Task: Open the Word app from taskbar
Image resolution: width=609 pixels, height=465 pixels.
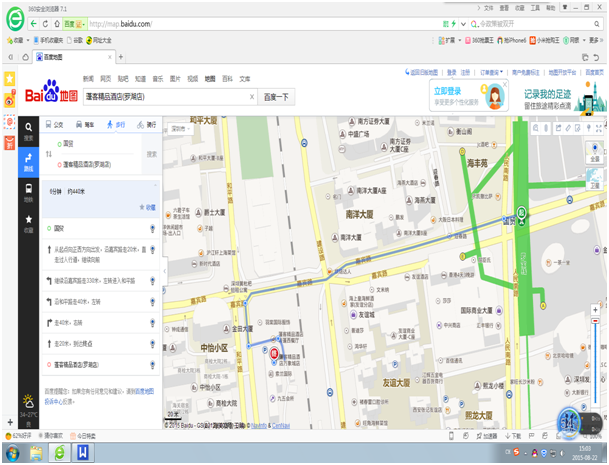Action: coord(83,453)
